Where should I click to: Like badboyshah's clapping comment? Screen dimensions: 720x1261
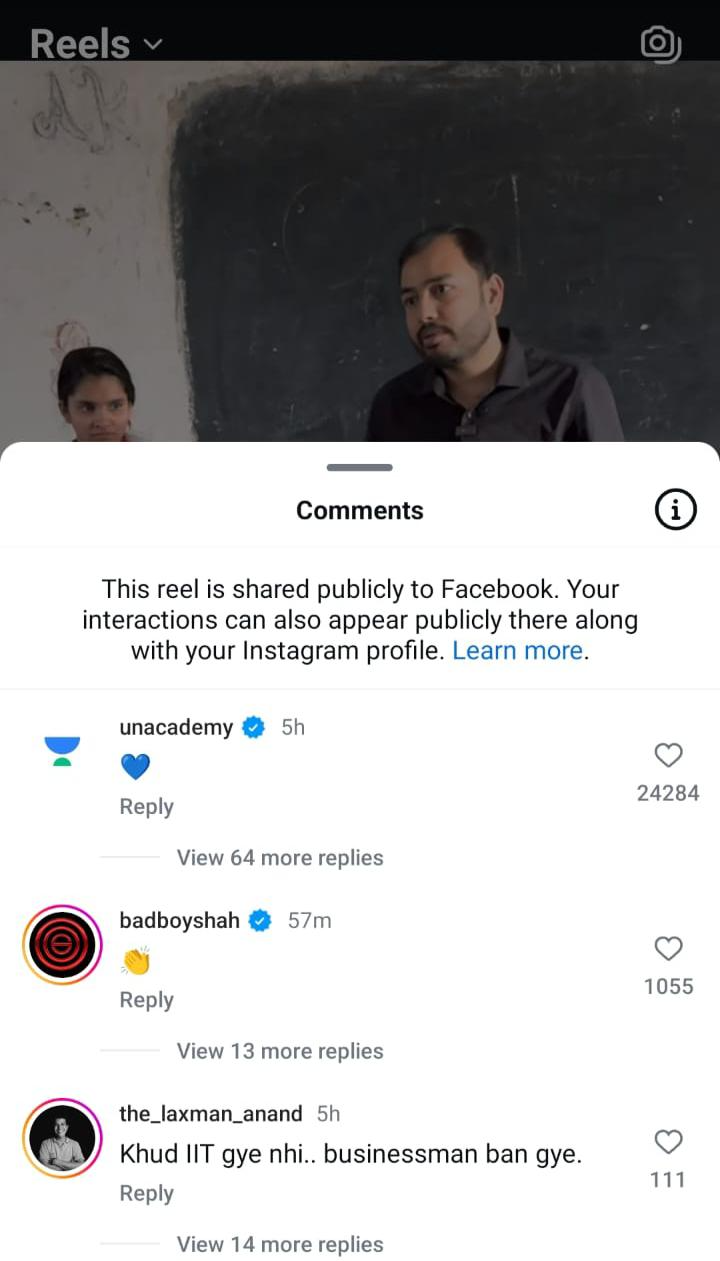668,948
